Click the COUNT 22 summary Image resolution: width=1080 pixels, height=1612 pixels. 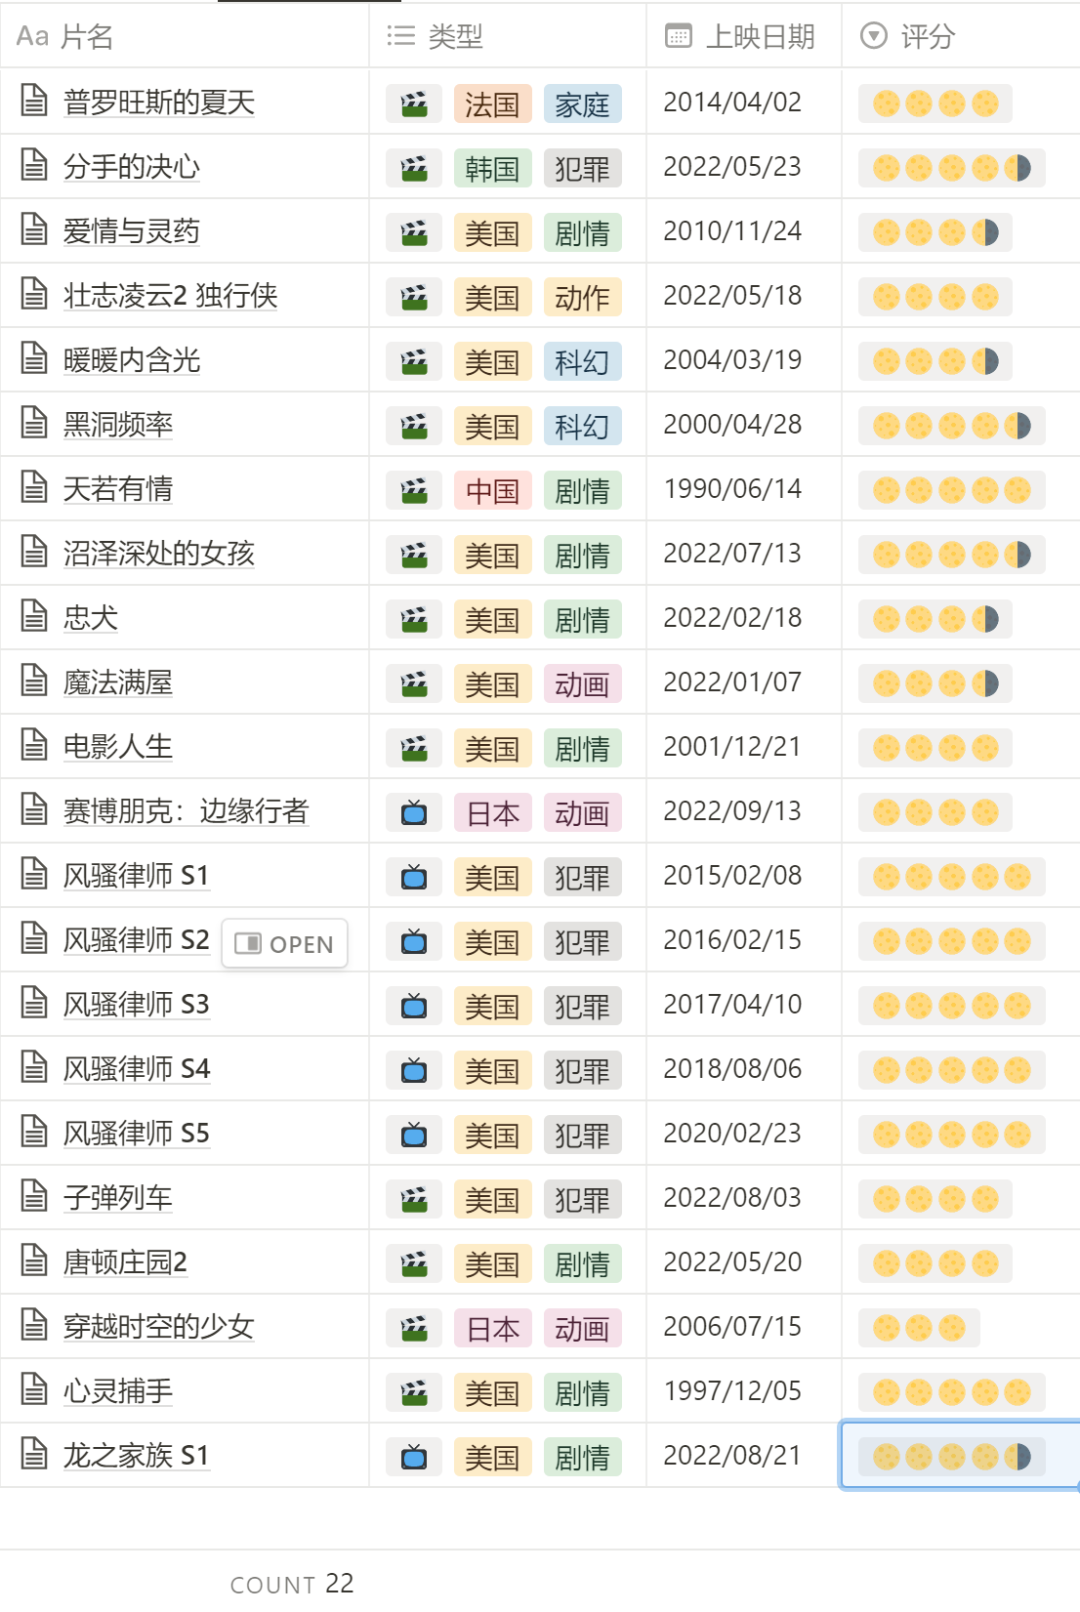click(292, 1584)
